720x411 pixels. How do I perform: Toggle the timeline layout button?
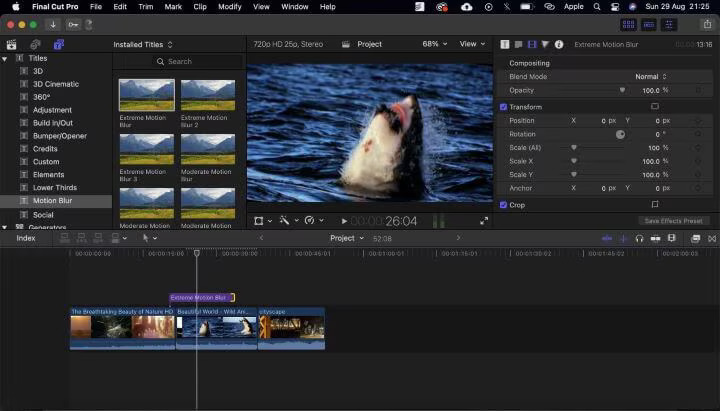pos(649,25)
